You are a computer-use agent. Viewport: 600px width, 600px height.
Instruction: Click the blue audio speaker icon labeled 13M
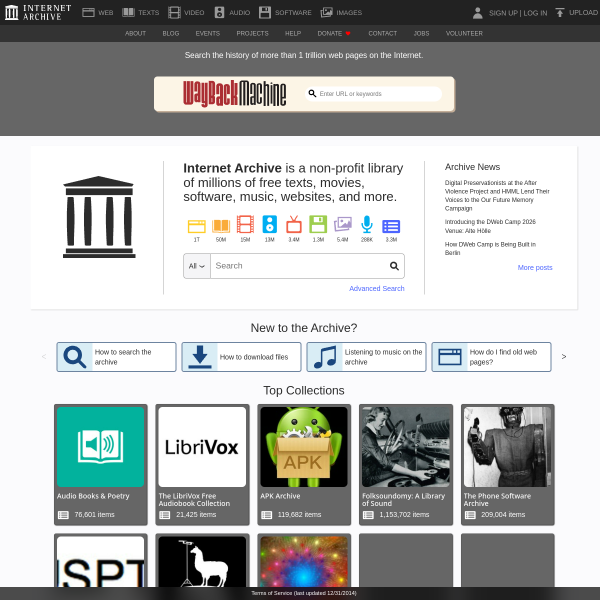pos(269,224)
